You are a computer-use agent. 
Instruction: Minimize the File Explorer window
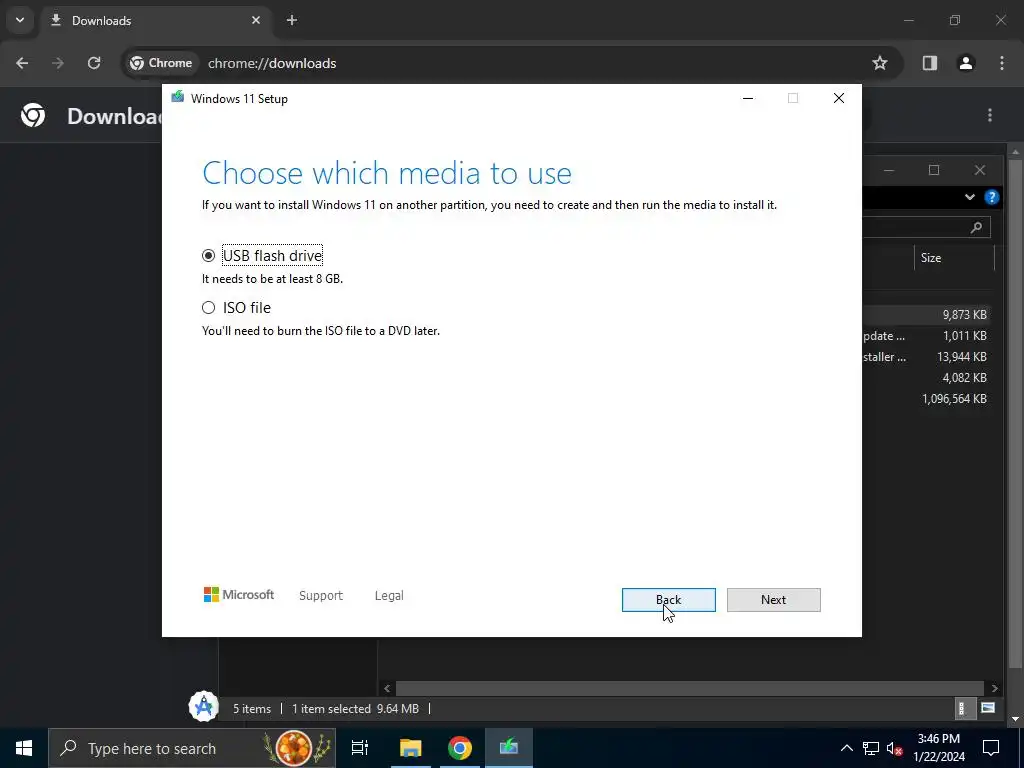coord(889,170)
